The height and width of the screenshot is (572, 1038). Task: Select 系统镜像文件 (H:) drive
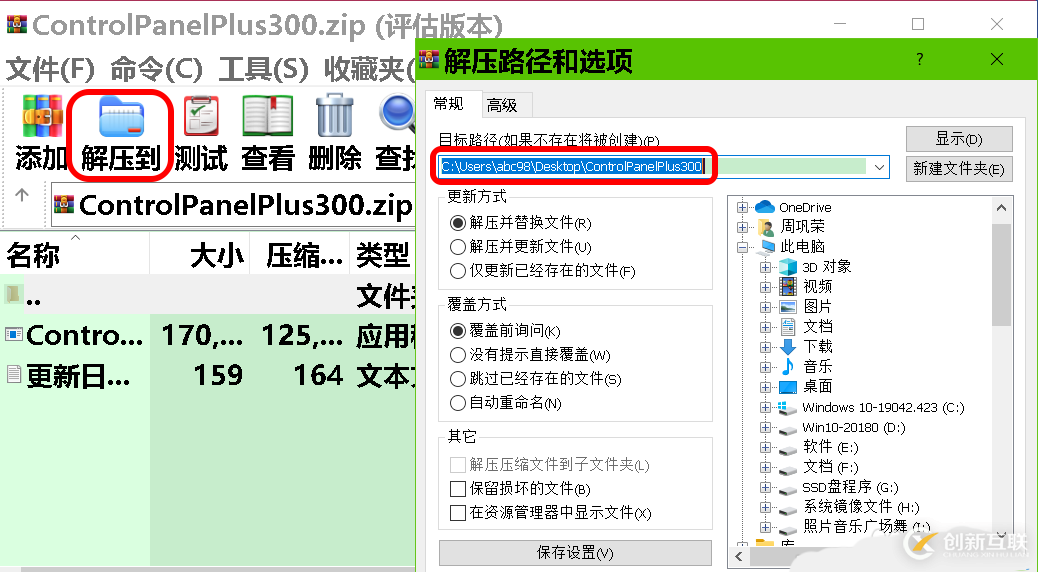[861, 507]
